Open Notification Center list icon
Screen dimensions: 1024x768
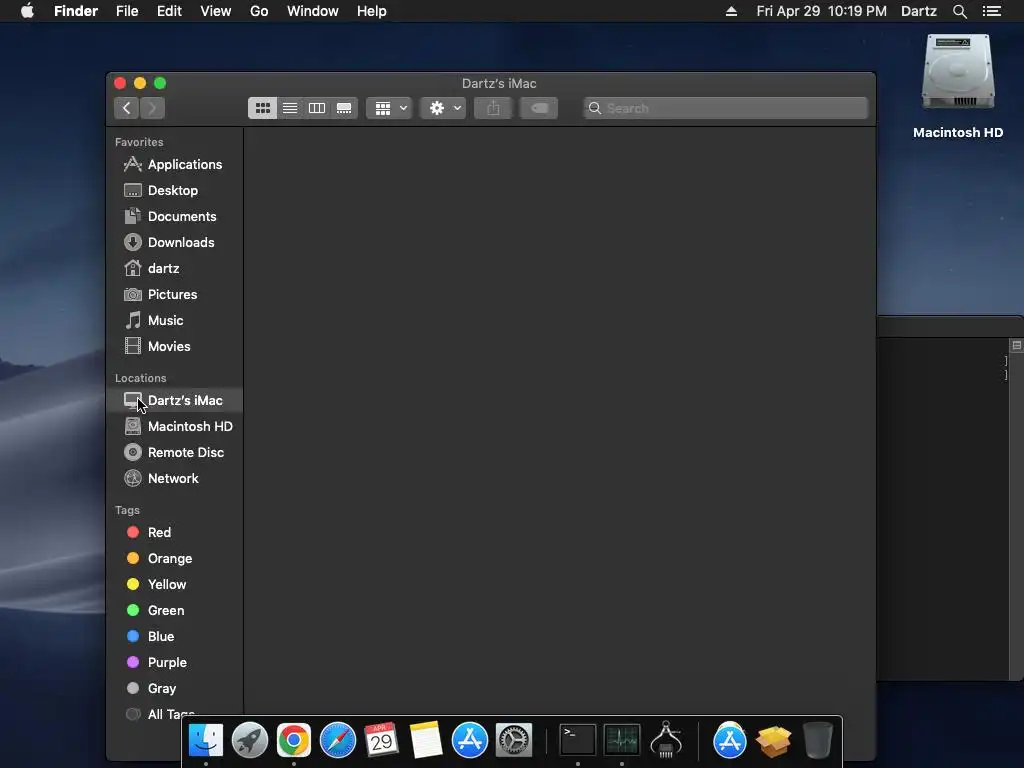(992, 11)
